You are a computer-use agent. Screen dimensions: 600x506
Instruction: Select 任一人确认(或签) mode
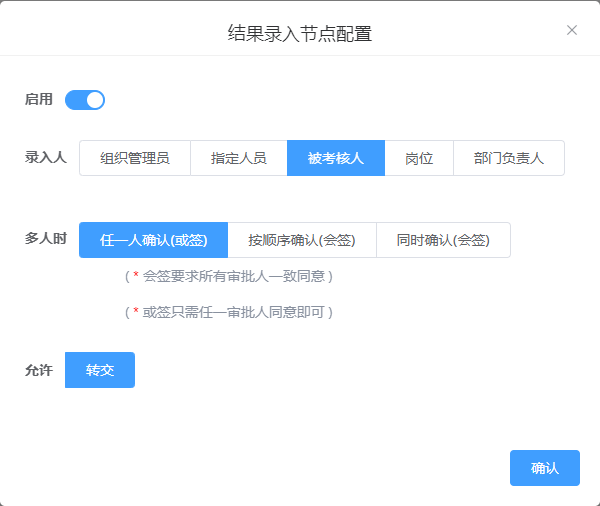click(154, 240)
